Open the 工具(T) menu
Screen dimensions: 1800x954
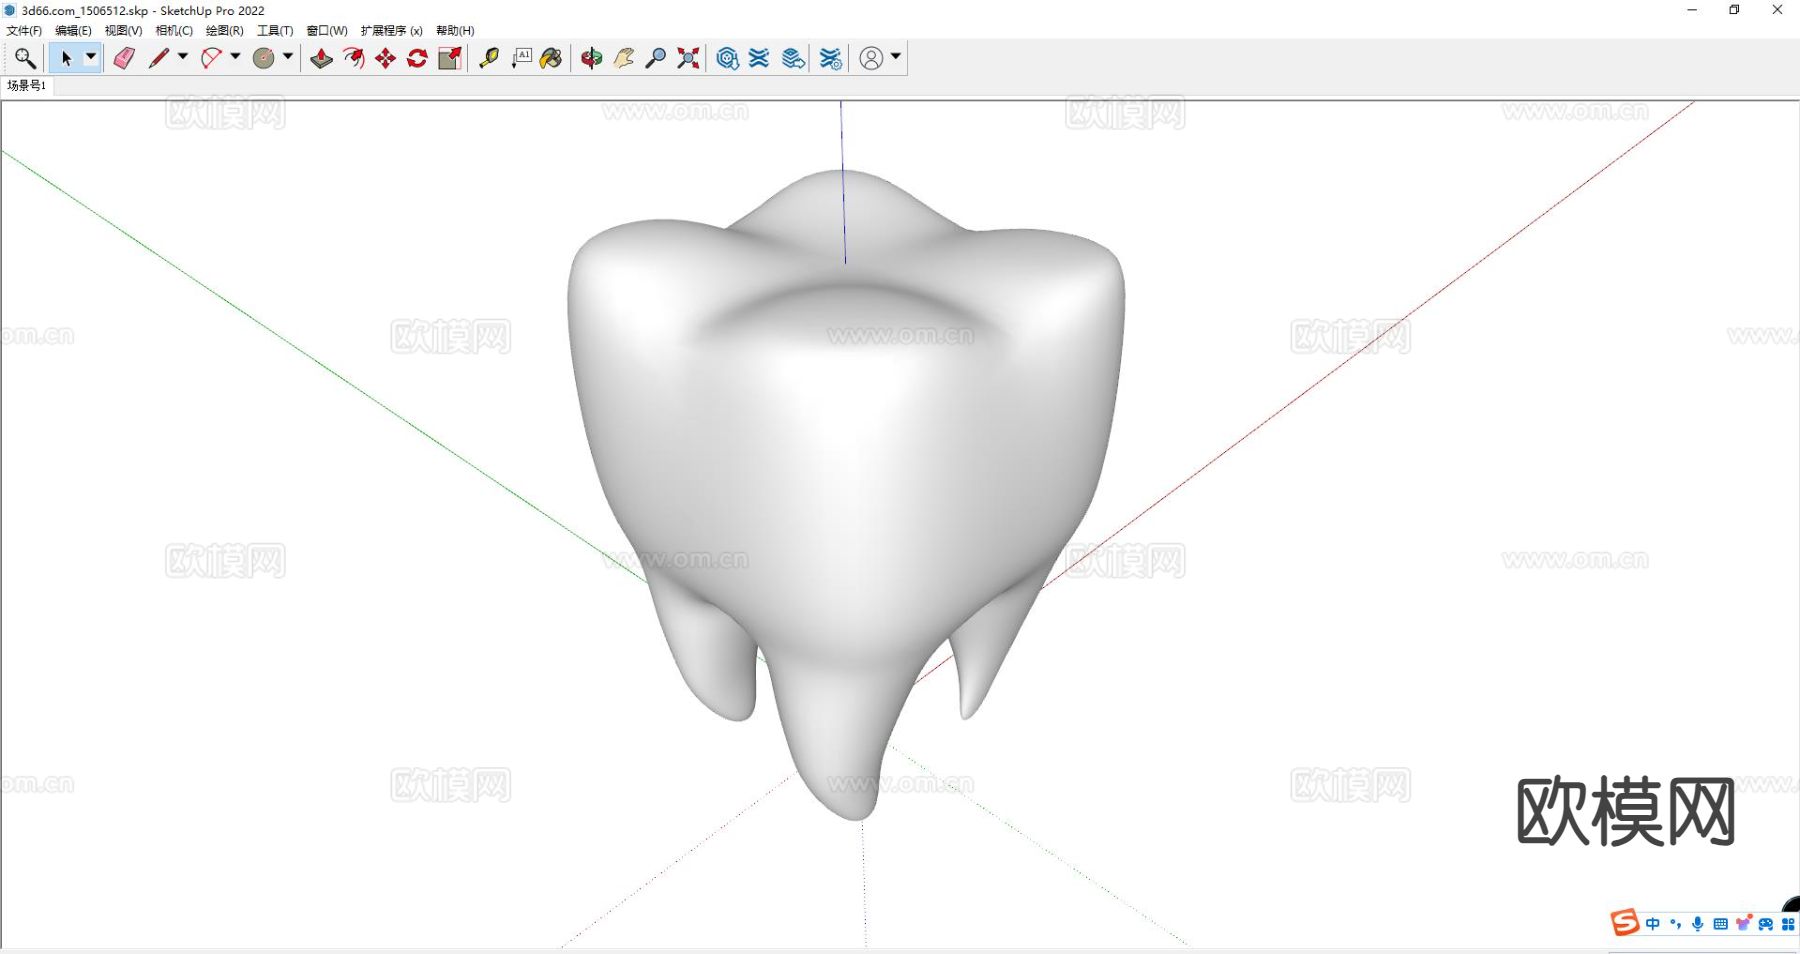click(x=275, y=31)
